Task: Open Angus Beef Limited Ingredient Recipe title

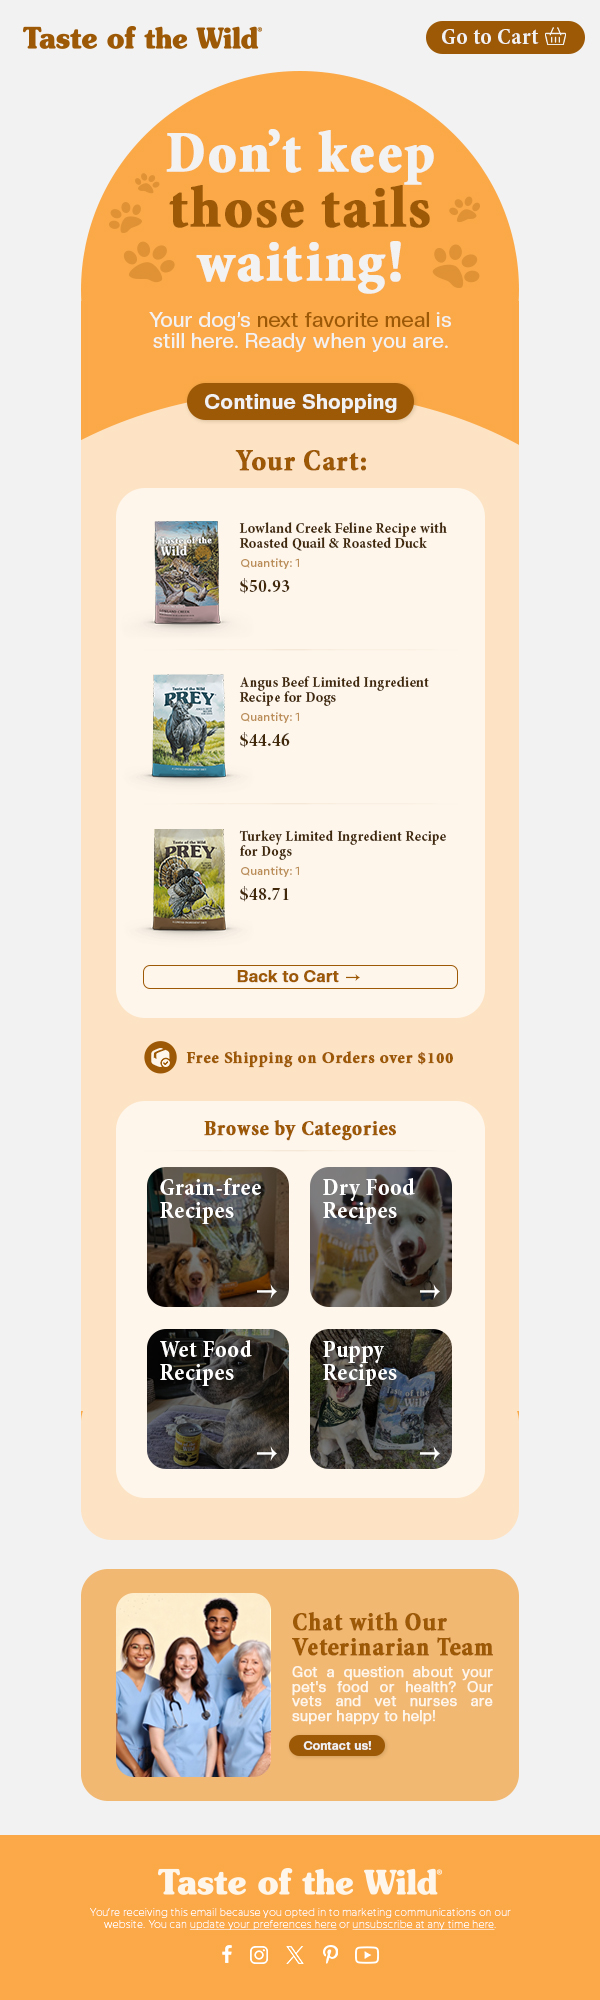Action: (x=334, y=689)
